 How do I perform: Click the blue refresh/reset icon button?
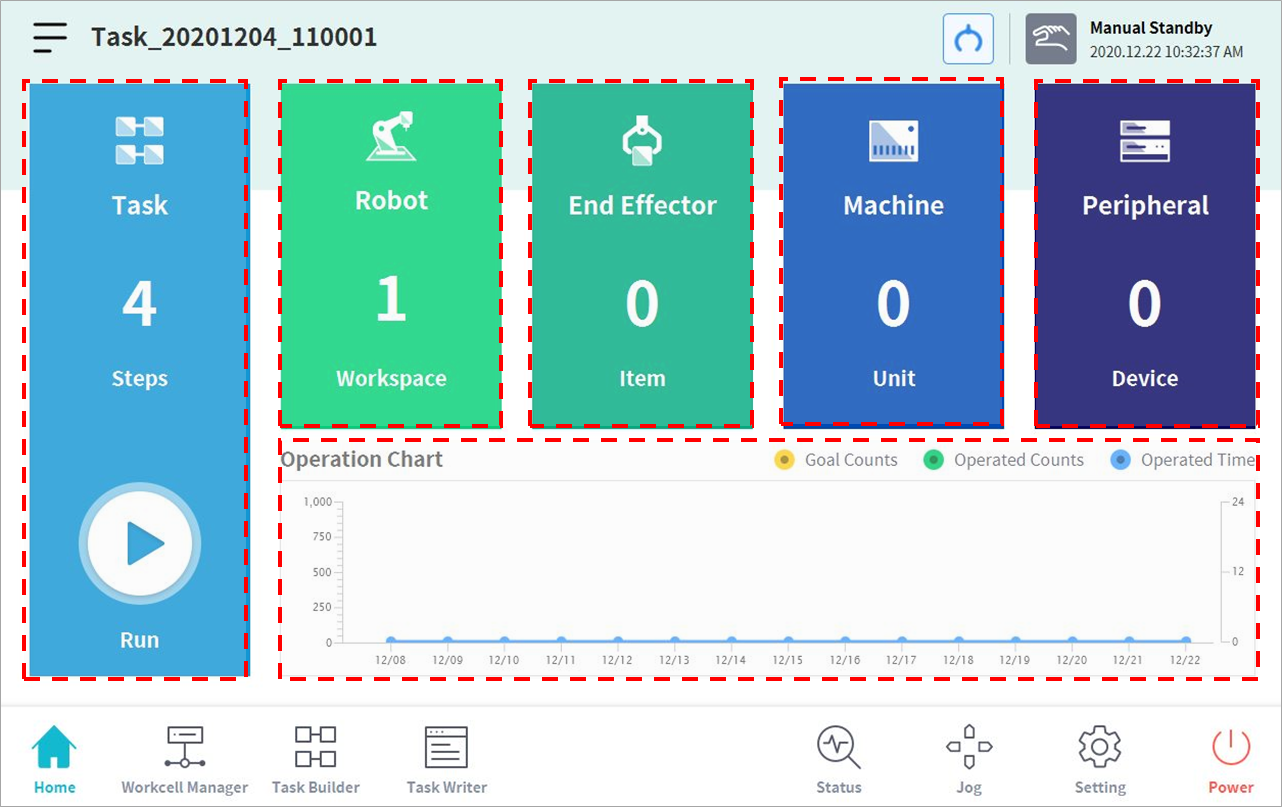968,39
